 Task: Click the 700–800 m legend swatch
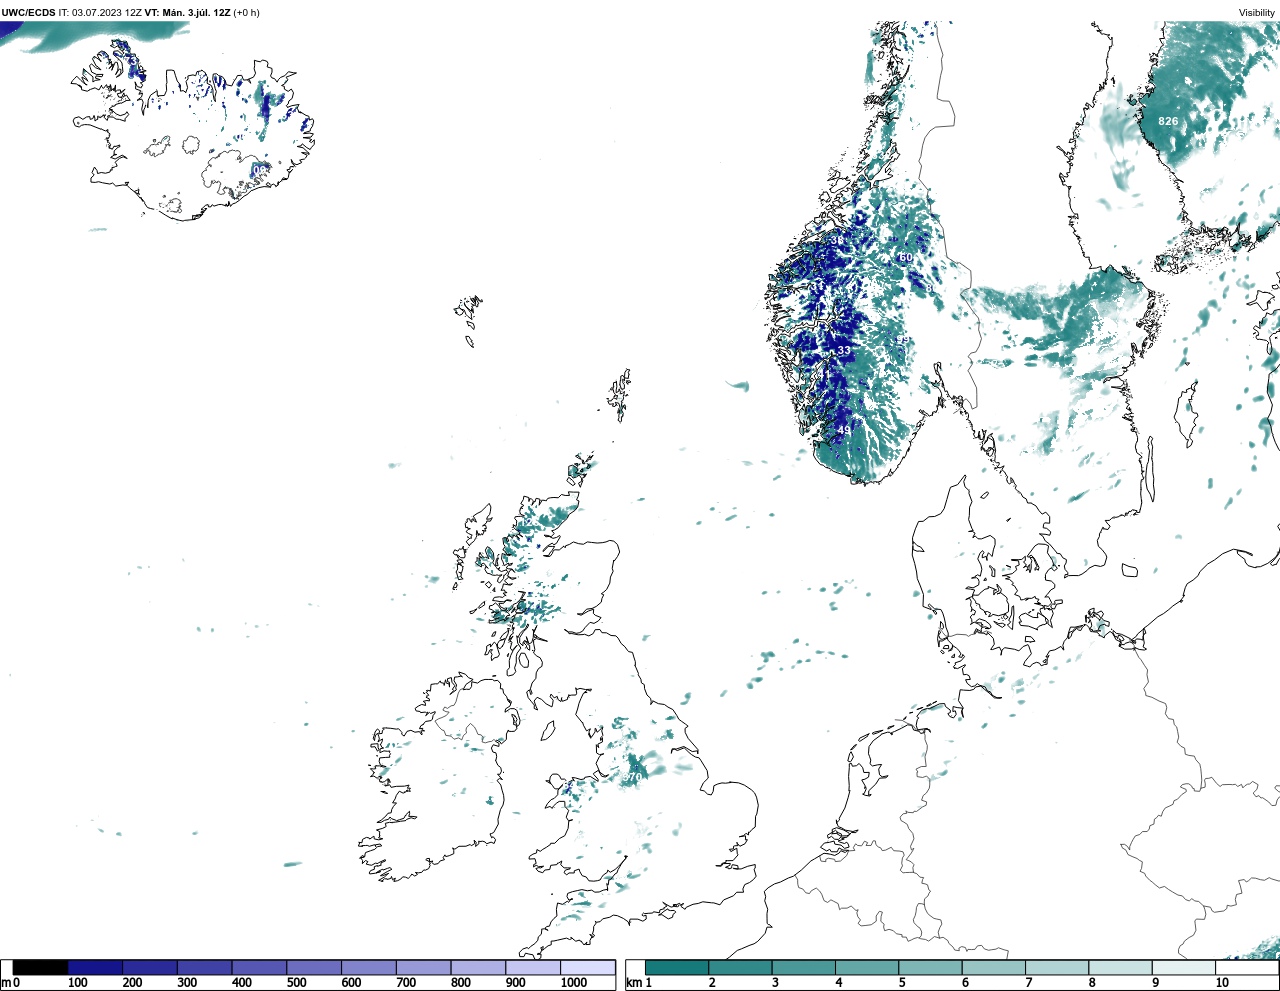(423, 967)
